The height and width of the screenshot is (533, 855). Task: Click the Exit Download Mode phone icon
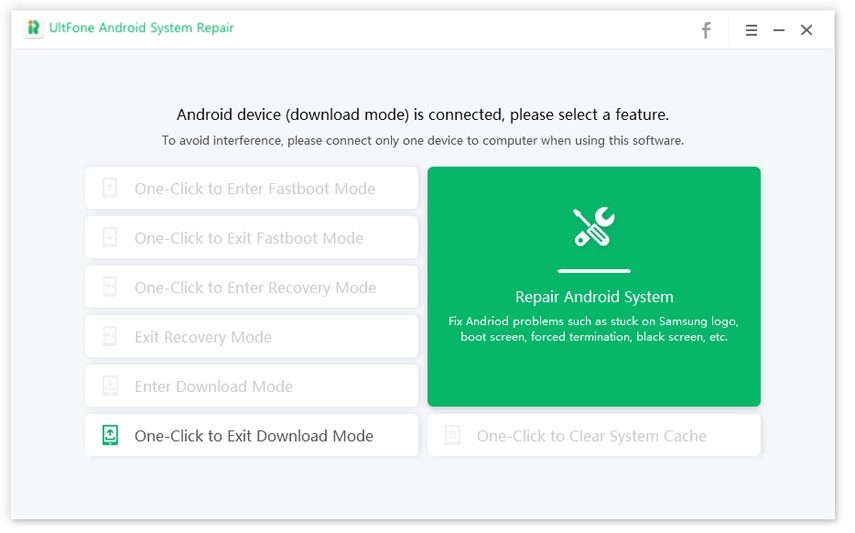click(x=110, y=435)
